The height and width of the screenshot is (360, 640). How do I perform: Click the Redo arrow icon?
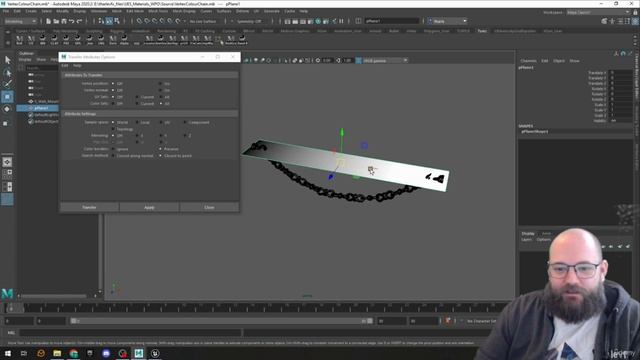pyautogui.click(x=80, y=21)
